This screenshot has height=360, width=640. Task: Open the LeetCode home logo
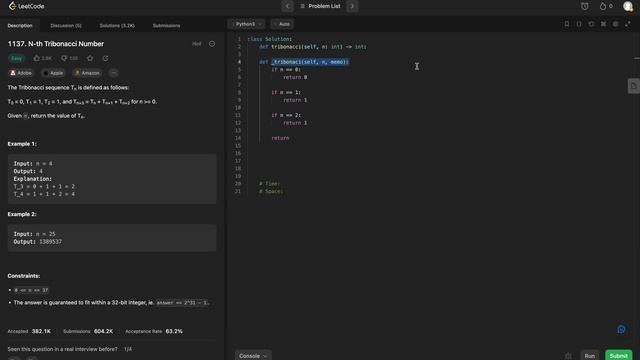pyautogui.click(x=27, y=6)
